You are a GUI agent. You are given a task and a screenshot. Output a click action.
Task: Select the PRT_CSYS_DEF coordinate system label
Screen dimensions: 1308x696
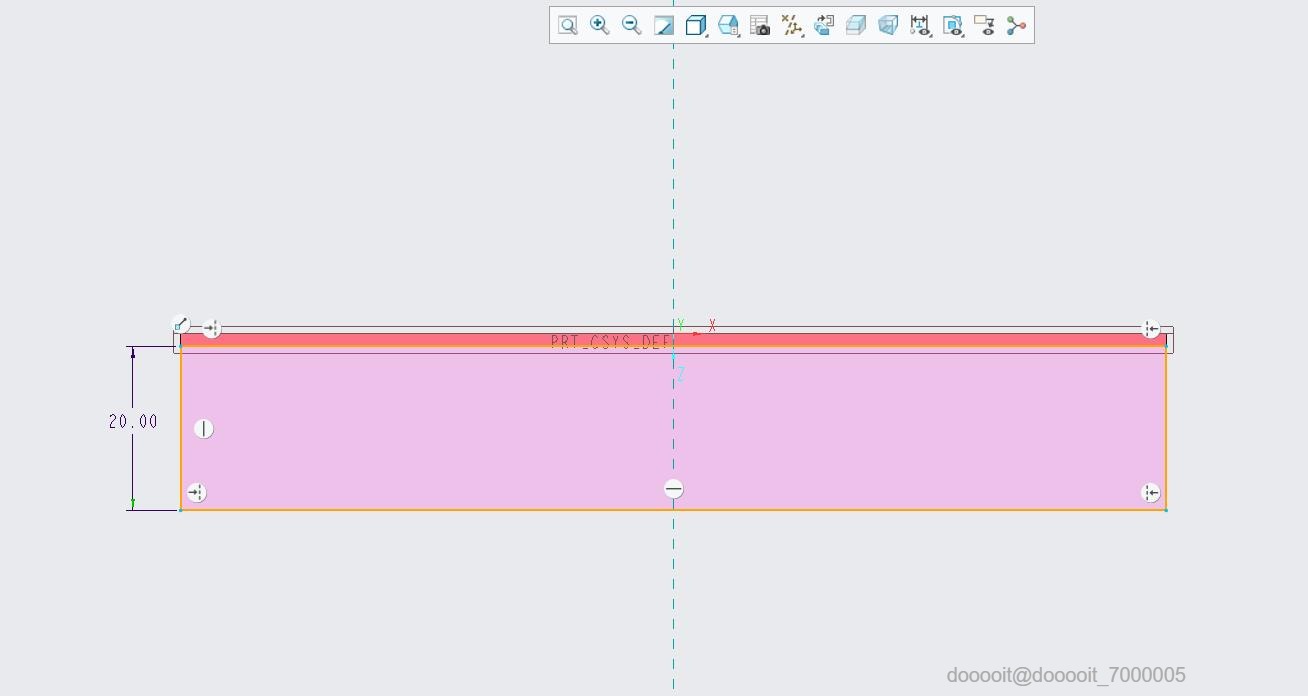click(x=610, y=342)
